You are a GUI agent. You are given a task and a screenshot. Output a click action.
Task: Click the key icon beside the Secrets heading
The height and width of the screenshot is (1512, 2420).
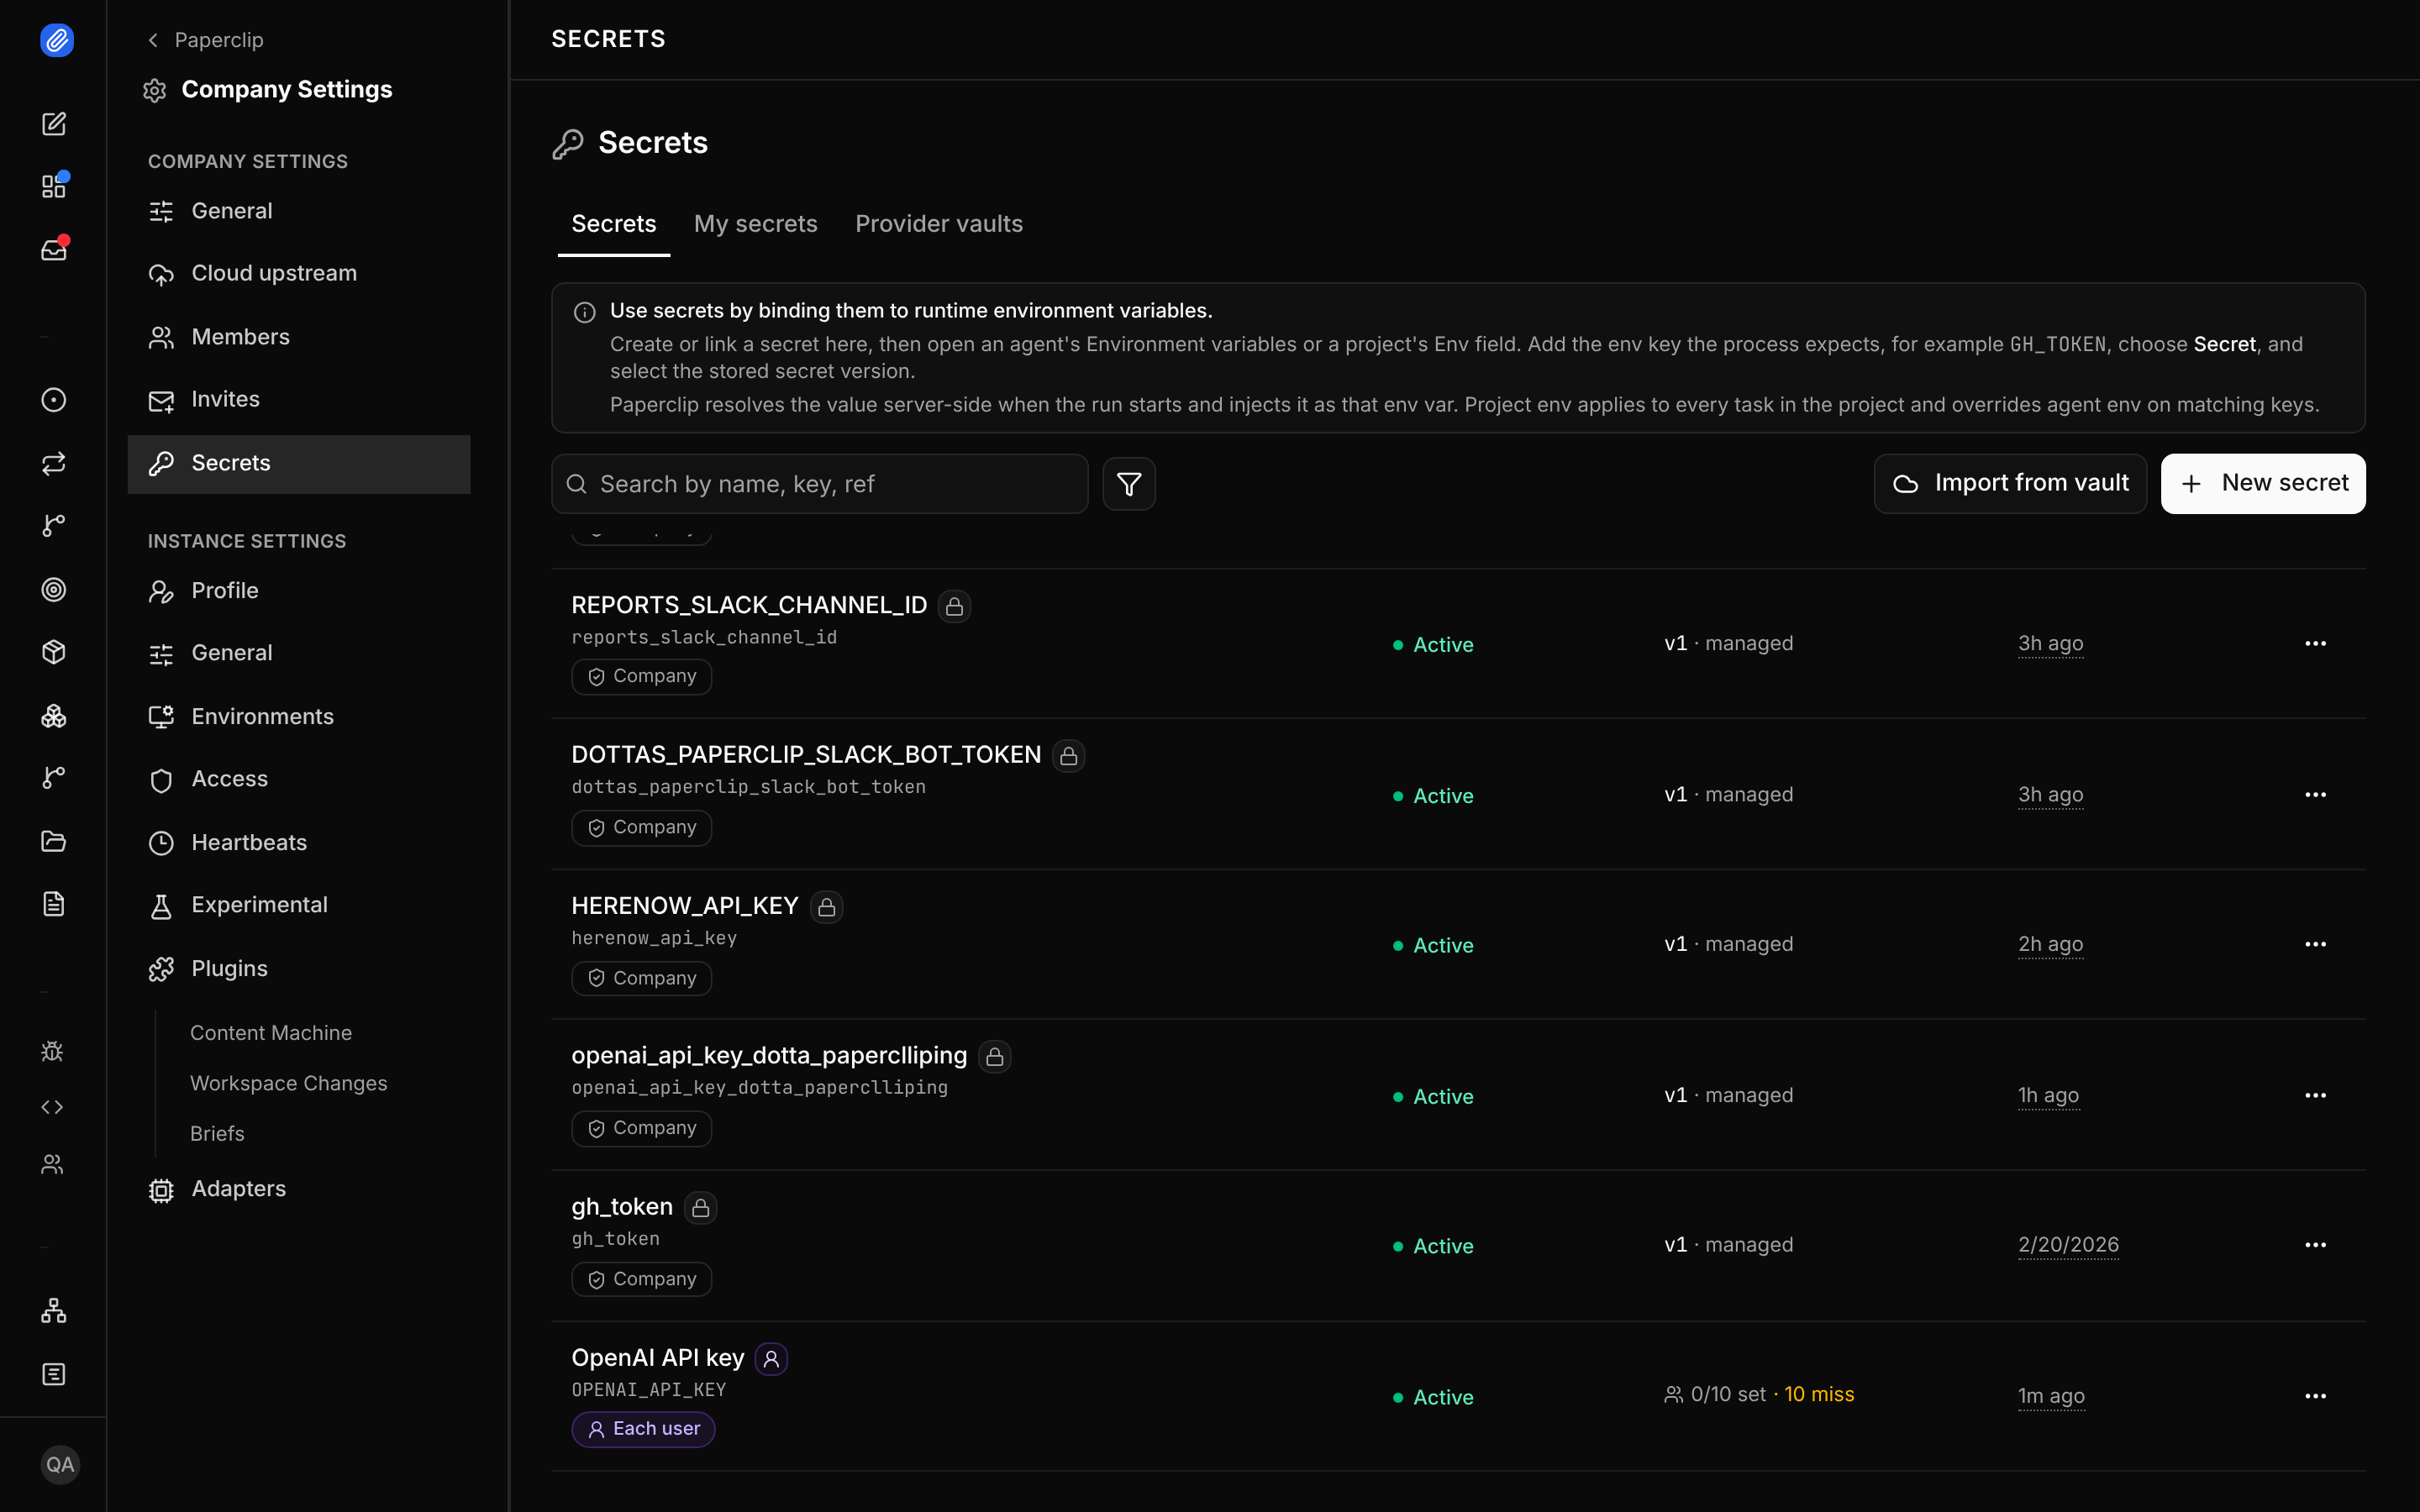[568, 144]
